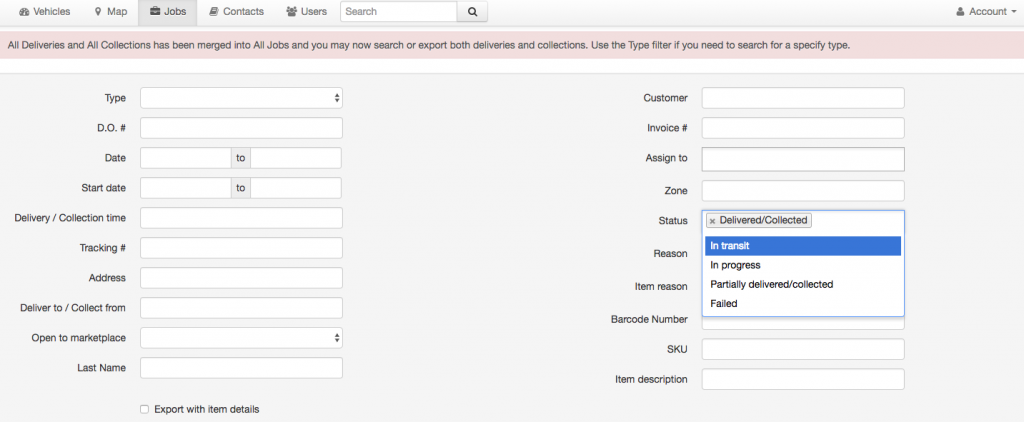Click the magnifying glass search button
The image size is (1024, 422).
pos(472,12)
